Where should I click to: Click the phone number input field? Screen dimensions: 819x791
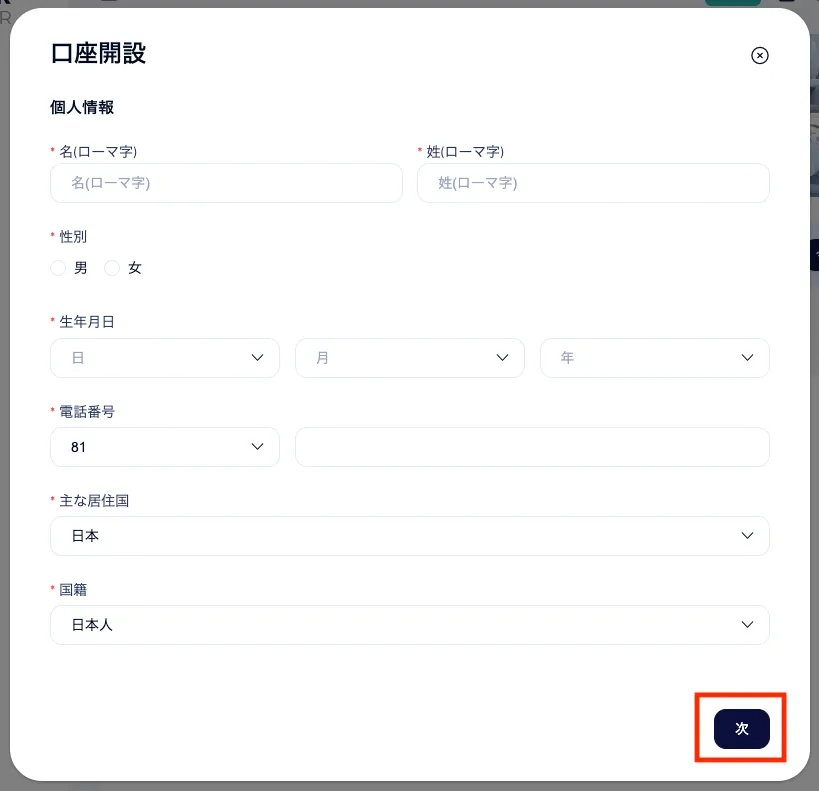coord(532,447)
